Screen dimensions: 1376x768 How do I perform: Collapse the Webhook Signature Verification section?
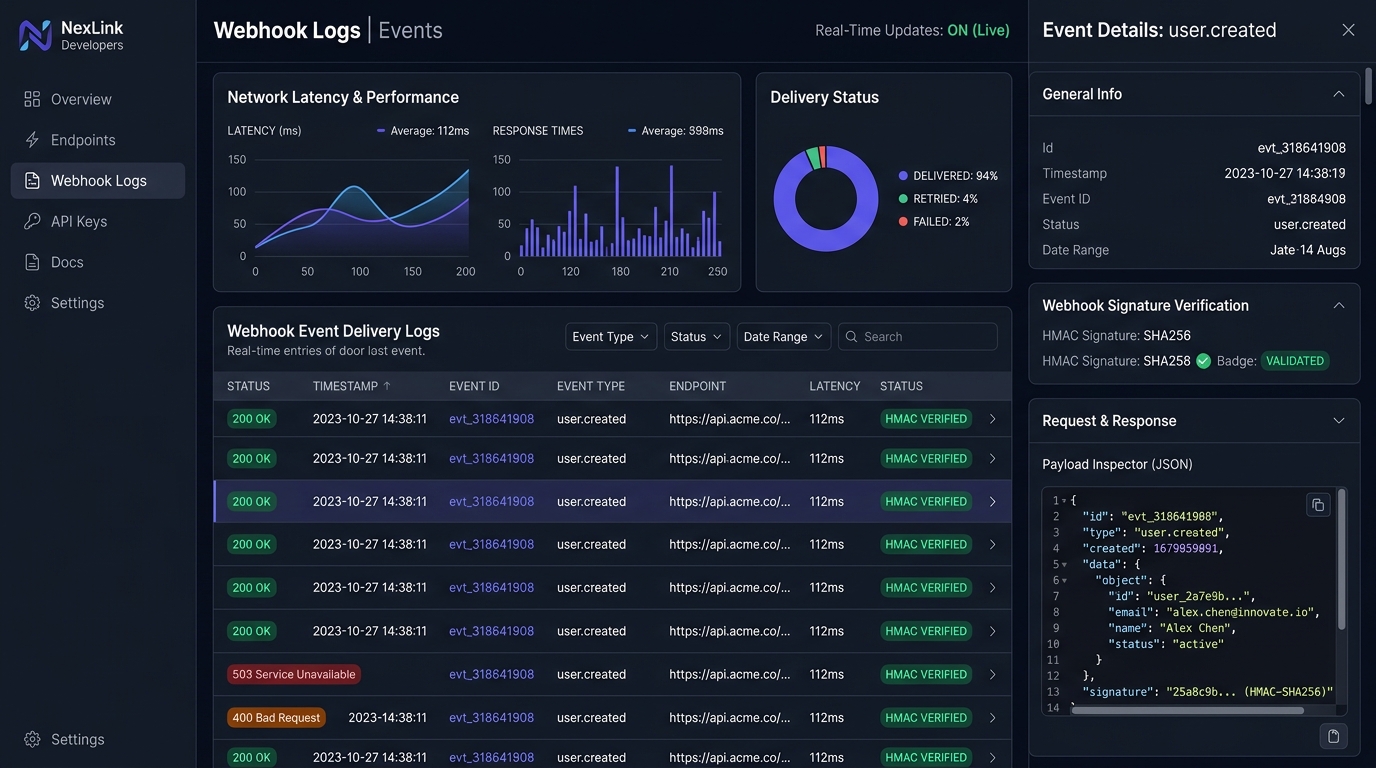(1338, 305)
